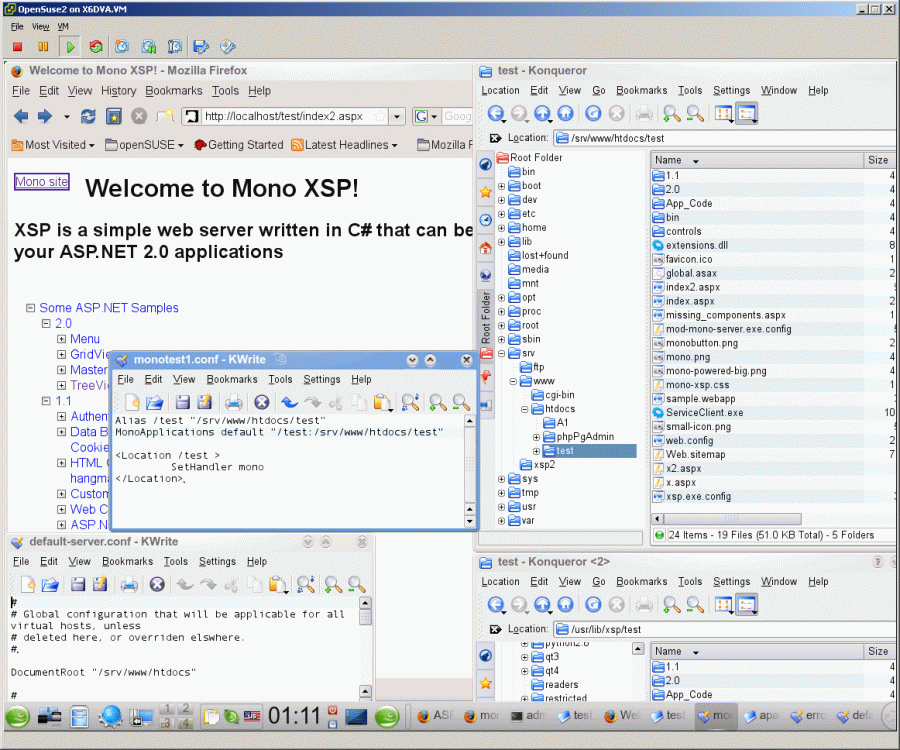The width and height of the screenshot is (900, 750).
Task: Click the Find icon in monotest1.conf KWrite
Action: (x=410, y=403)
